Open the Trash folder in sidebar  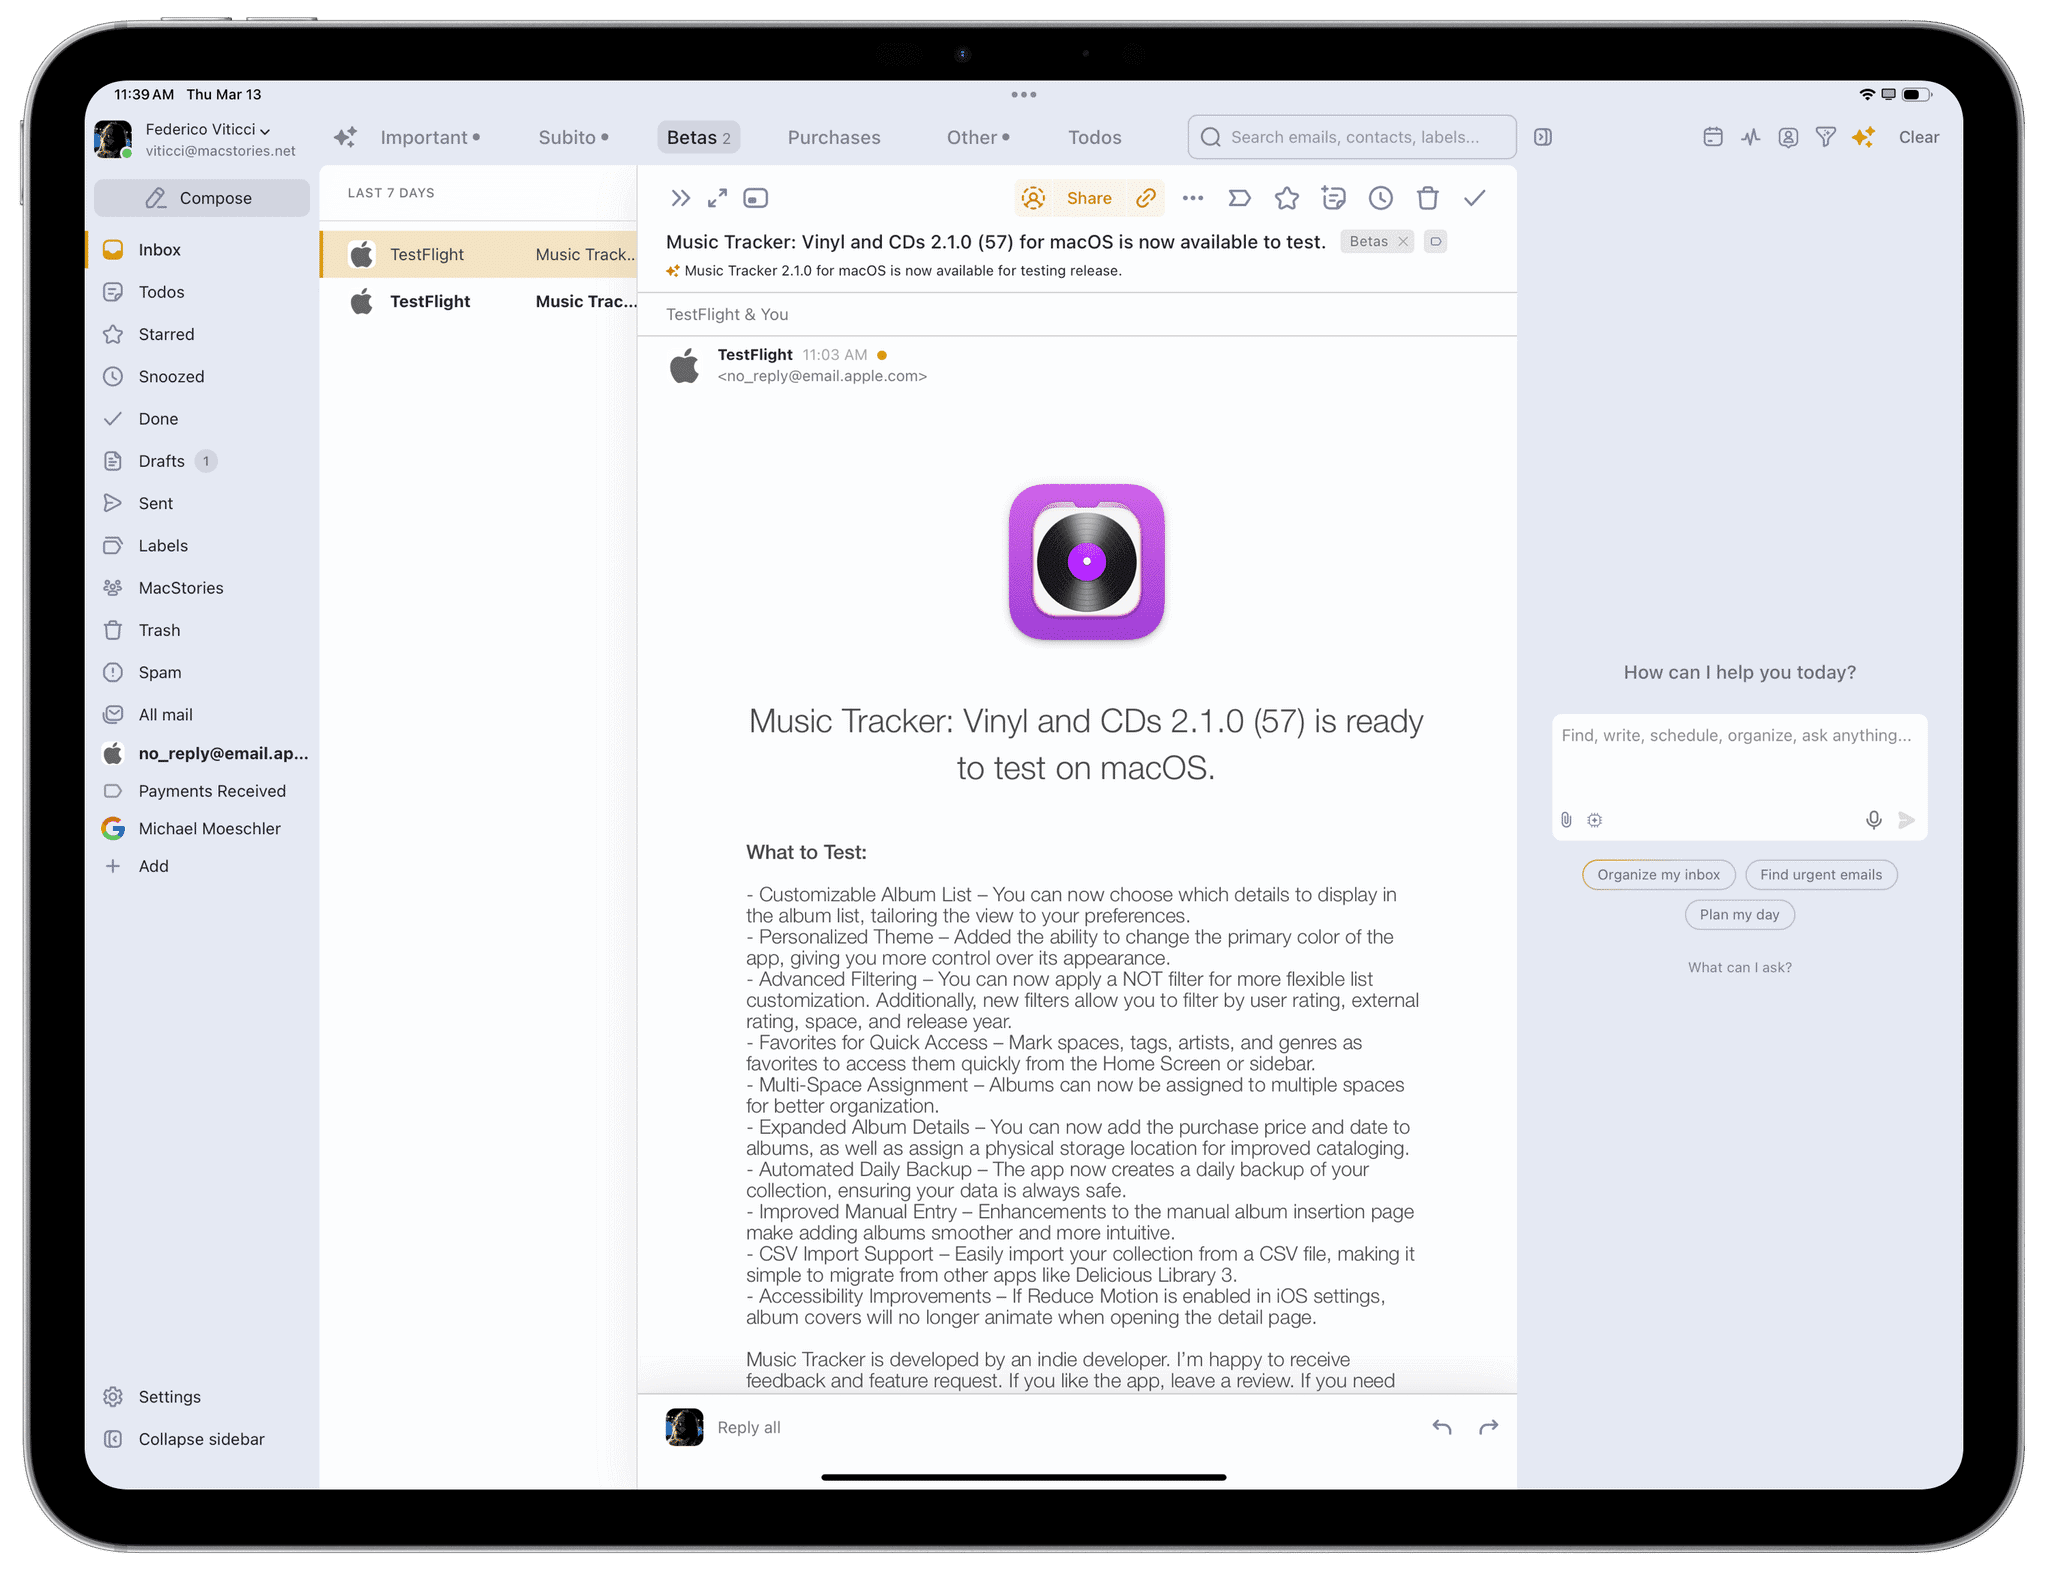click(202, 630)
